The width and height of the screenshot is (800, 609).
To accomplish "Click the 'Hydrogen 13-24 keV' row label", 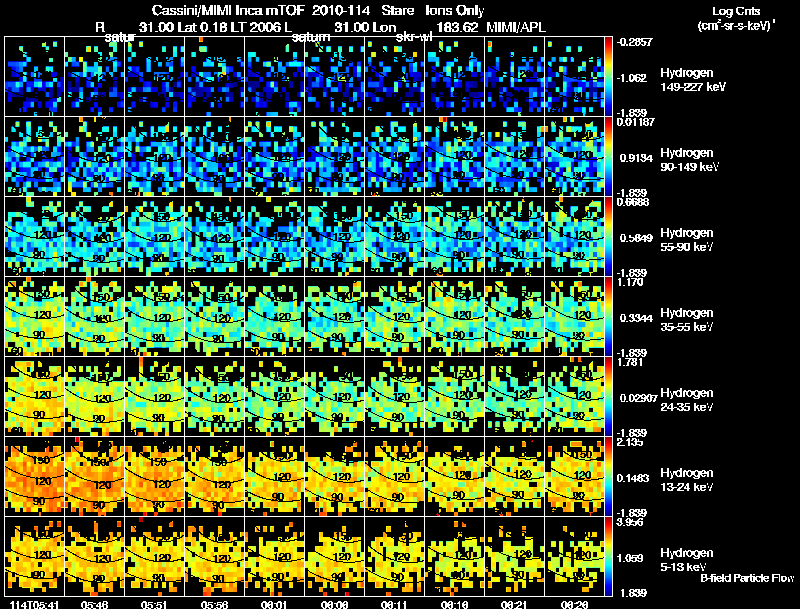I will [x=687, y=480].
